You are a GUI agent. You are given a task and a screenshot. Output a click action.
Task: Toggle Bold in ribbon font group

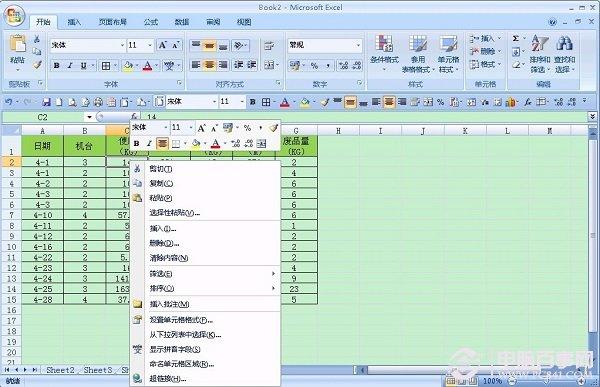57,65
